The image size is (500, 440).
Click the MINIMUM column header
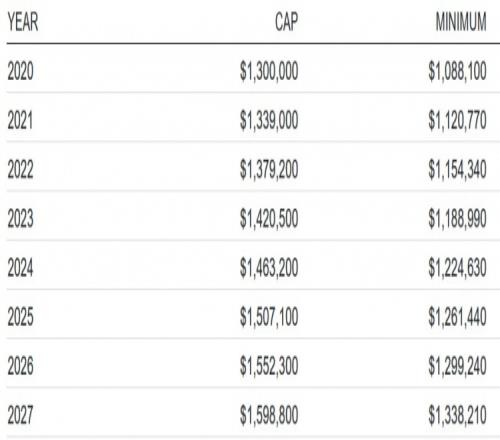pyautogui.click(x=461, y=22)
